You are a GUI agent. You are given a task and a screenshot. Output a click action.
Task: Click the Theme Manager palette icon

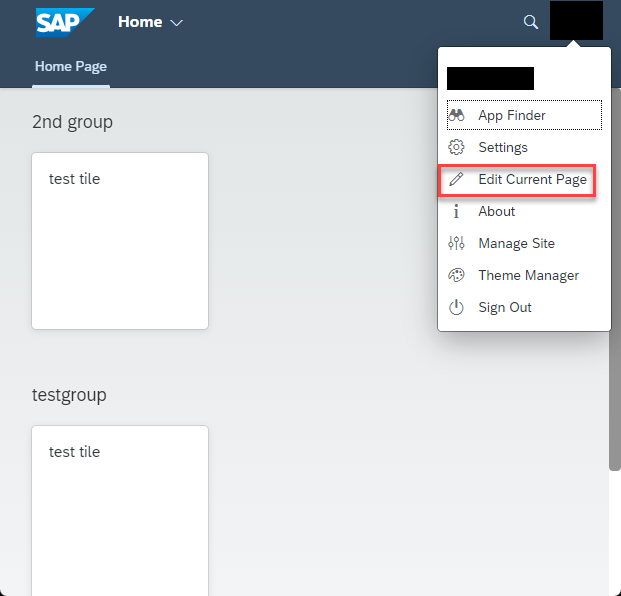pos(456,275)
